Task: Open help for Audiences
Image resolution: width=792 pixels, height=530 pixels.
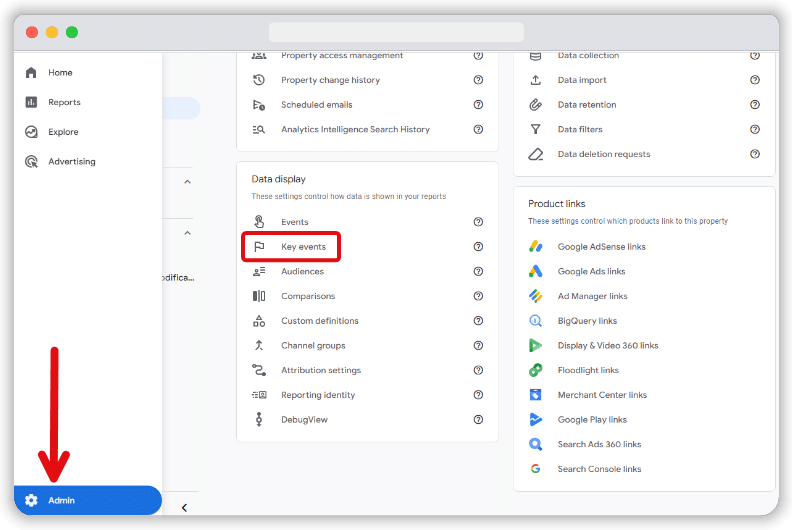Action: (x=478, y=271)
